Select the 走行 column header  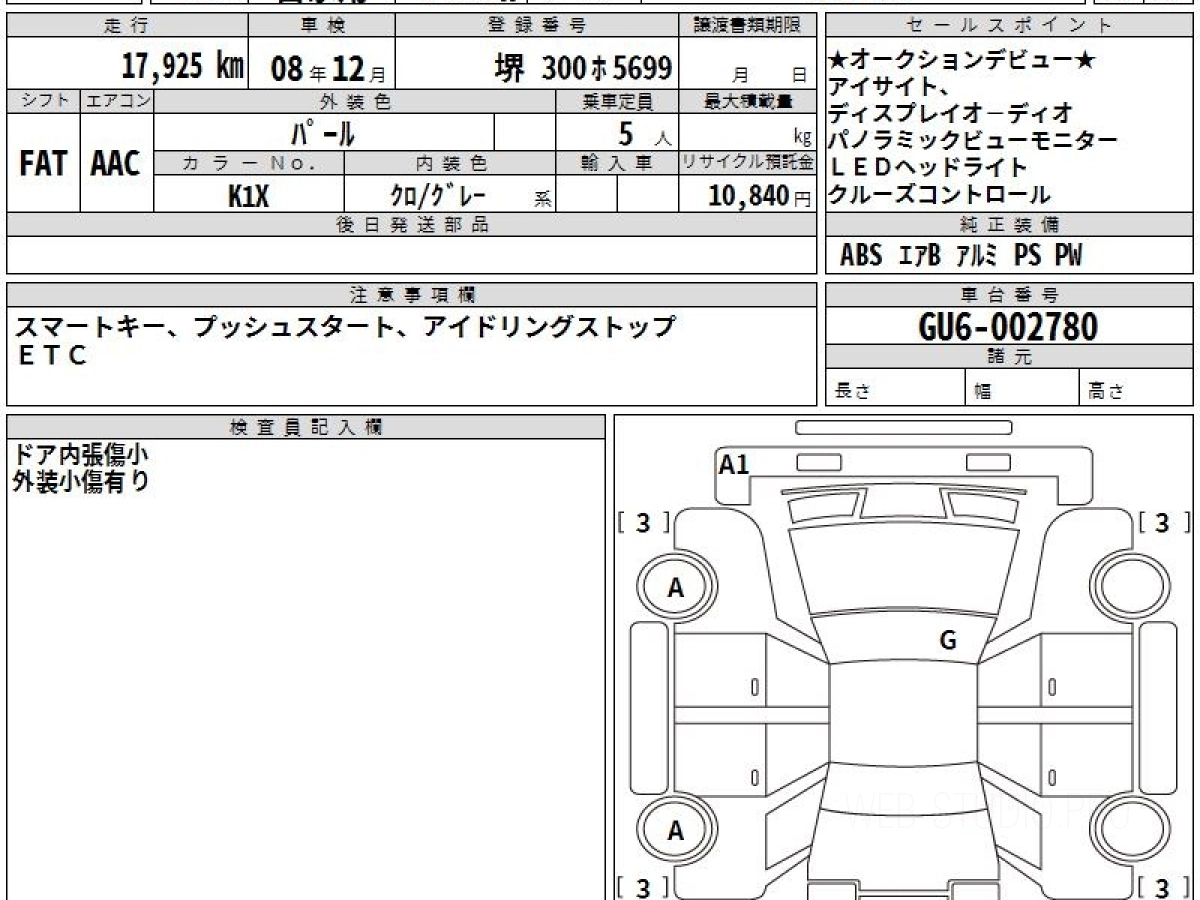(x=126, y=26)
